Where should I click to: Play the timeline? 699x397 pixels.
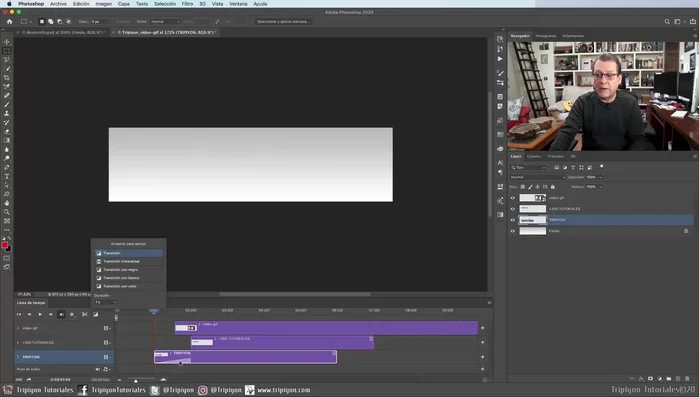[x=40, y=315]
